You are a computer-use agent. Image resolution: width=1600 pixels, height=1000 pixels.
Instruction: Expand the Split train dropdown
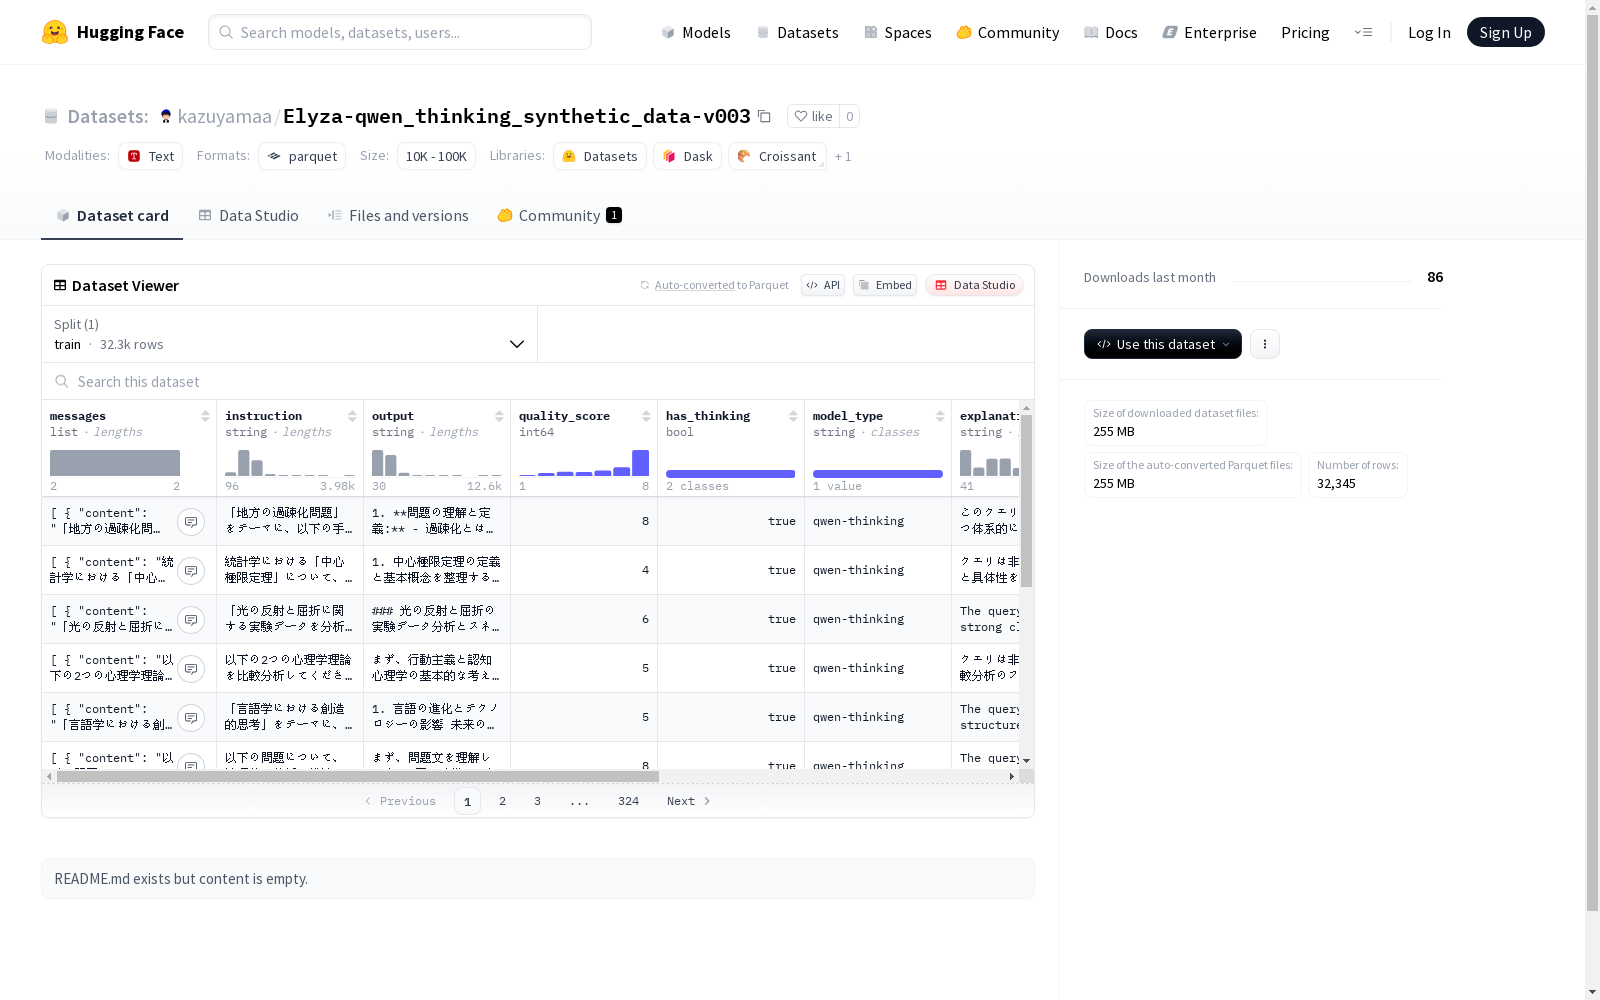tap(290, 334)
